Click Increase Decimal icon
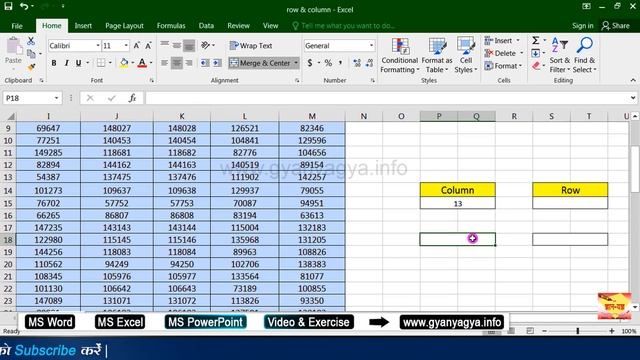This screenshot has width=640, height=360. click(357, 63)
